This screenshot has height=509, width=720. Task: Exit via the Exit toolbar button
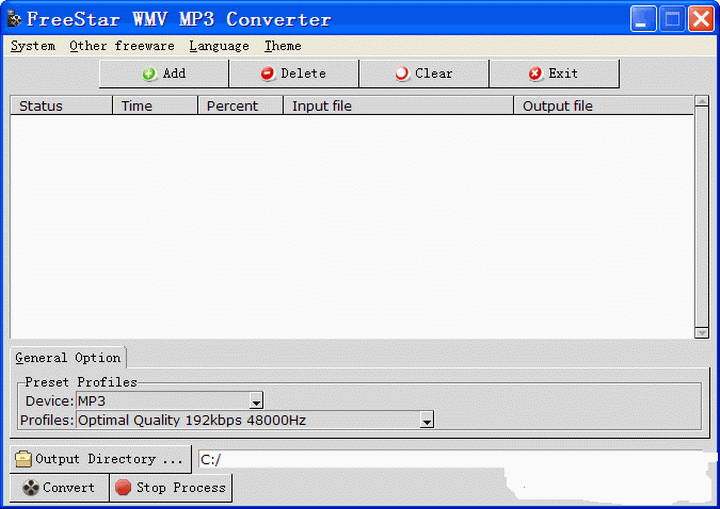pos(554,74)
